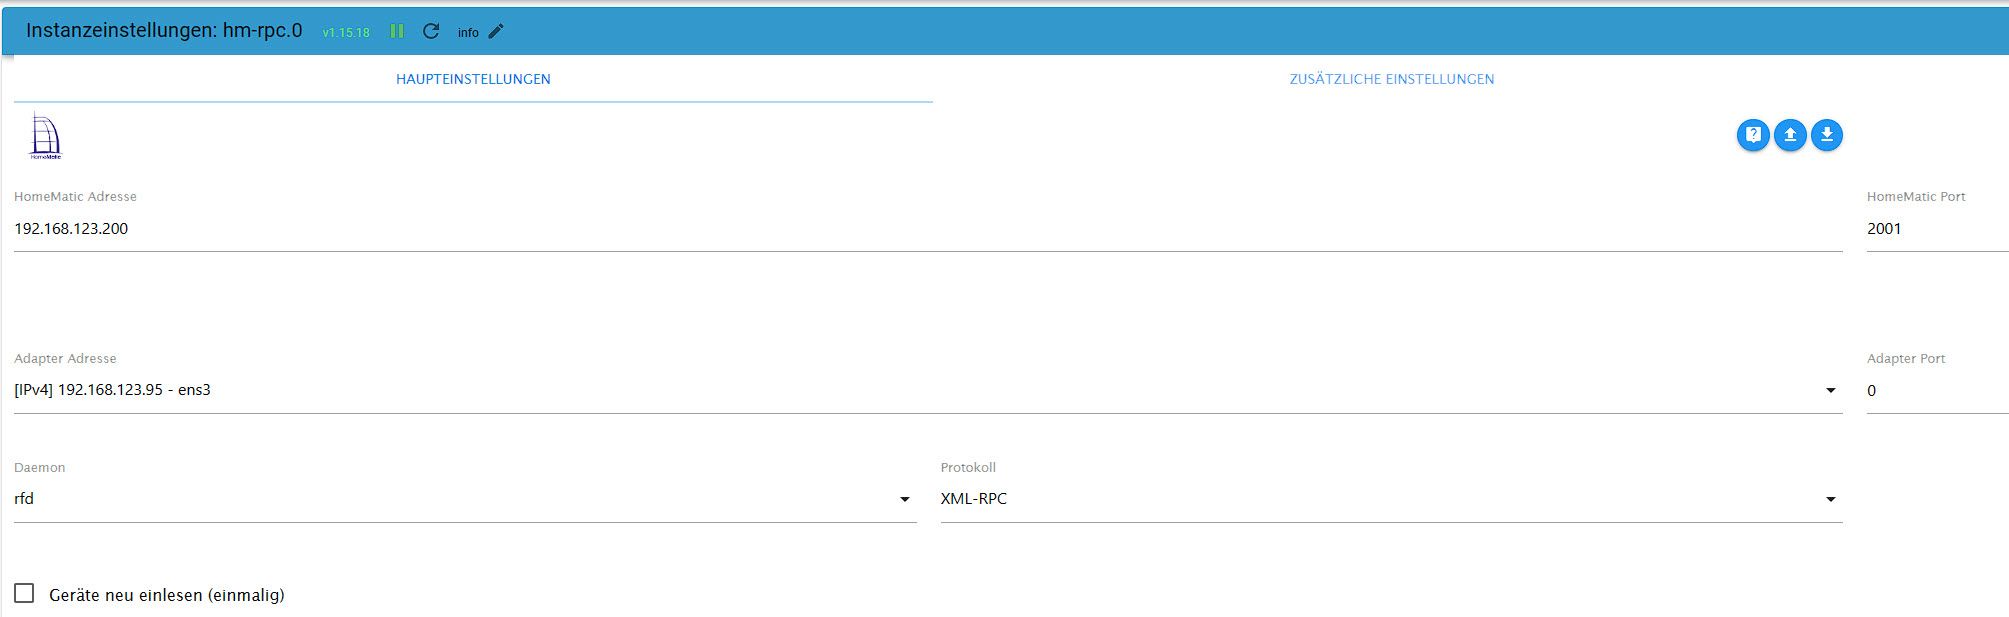
Task: Click the 'Geräte neu einlesen (einmalig)' label
Action: (x=167, y=595)
